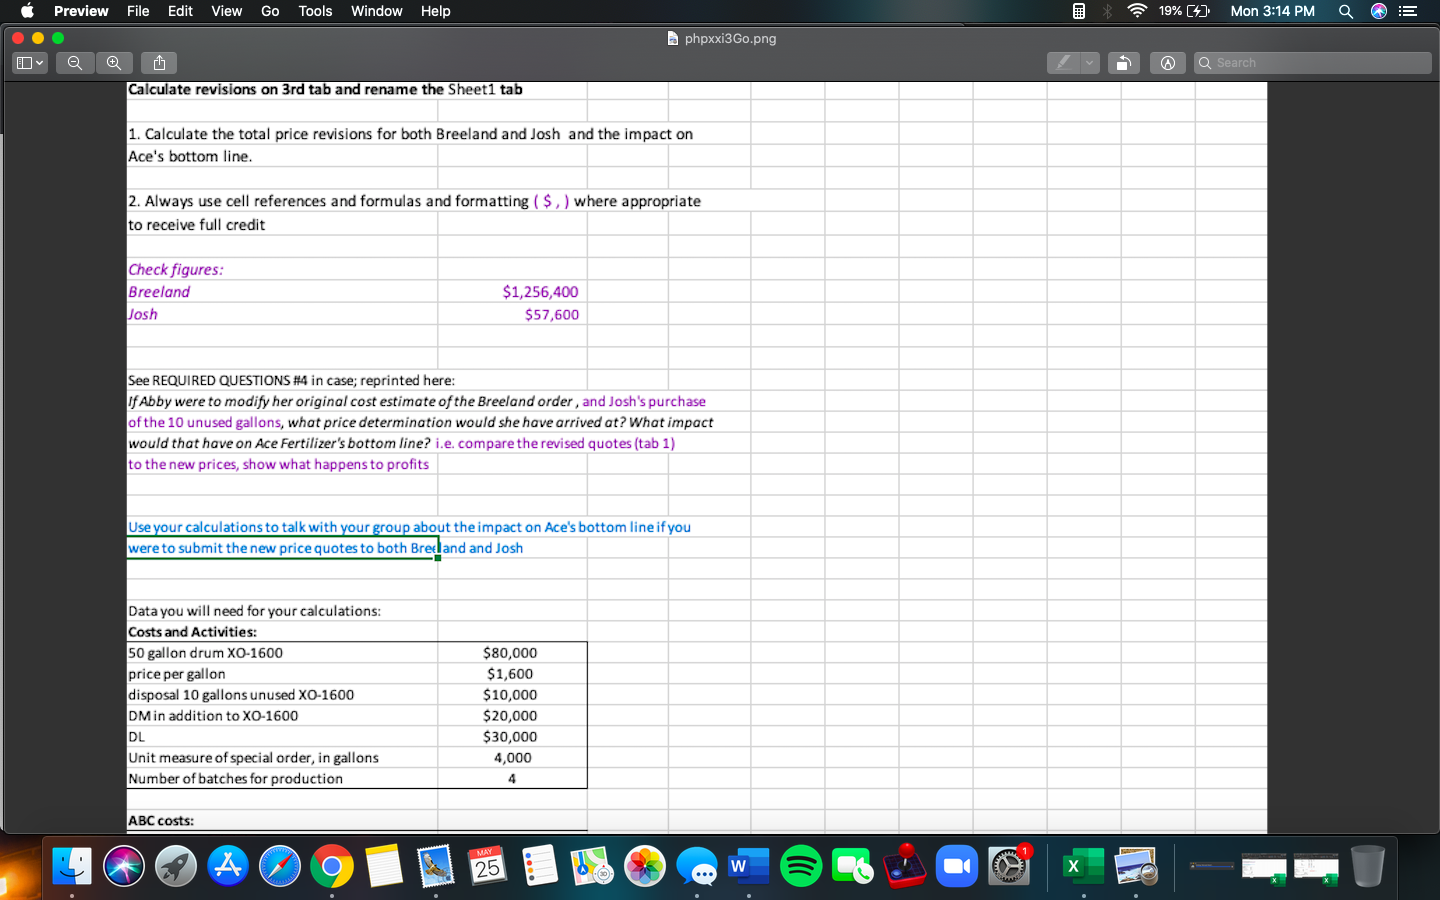Show the Markup toolbar
The height and width of the screenshot is (900, 1440).
pyautogui.click(x=1167, y=62)
